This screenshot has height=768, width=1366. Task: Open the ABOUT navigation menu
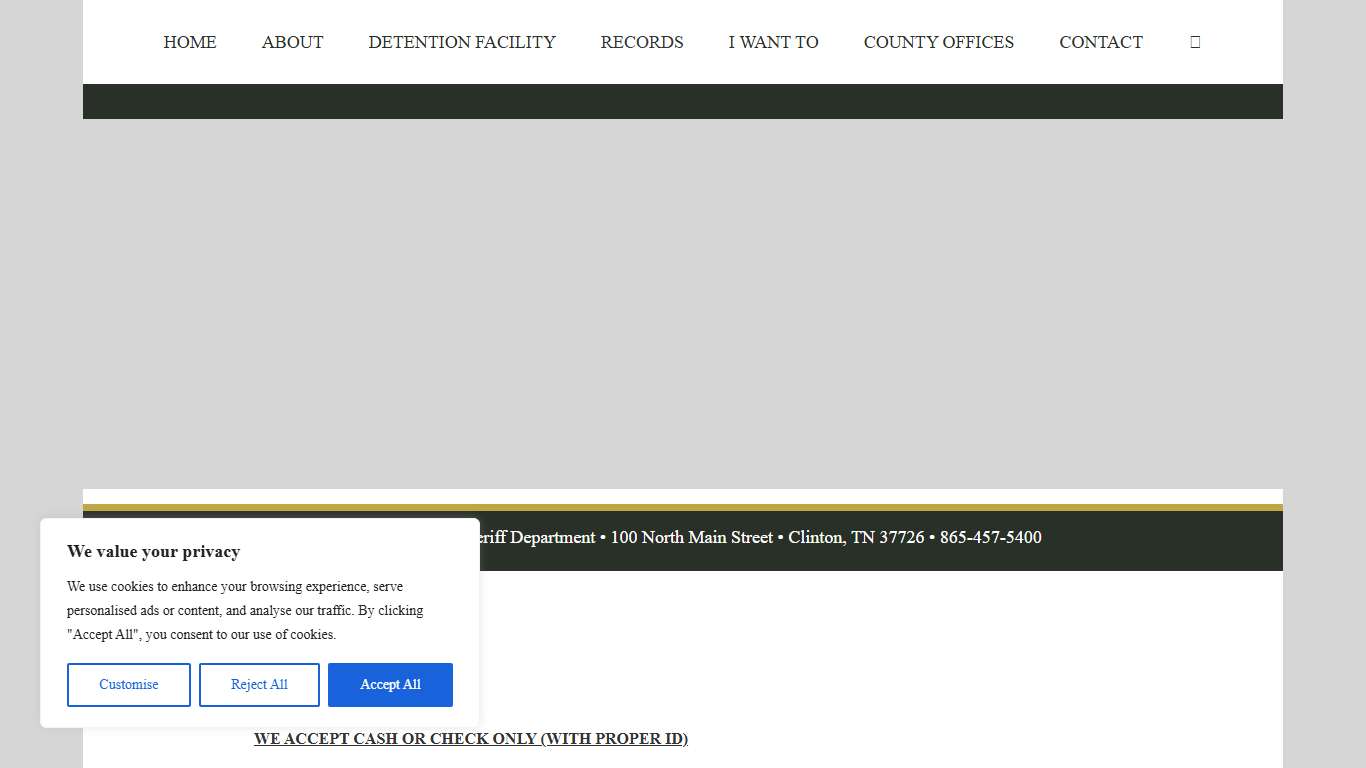coord(292,42)
